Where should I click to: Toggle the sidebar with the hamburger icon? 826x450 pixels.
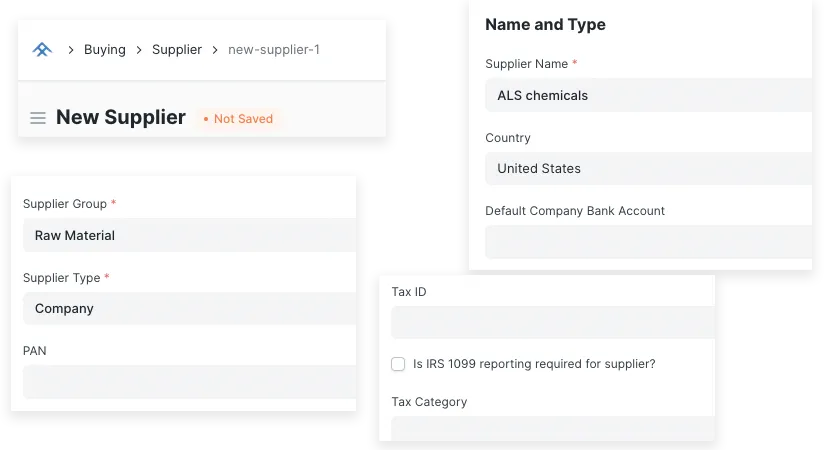tap(38, 118)
